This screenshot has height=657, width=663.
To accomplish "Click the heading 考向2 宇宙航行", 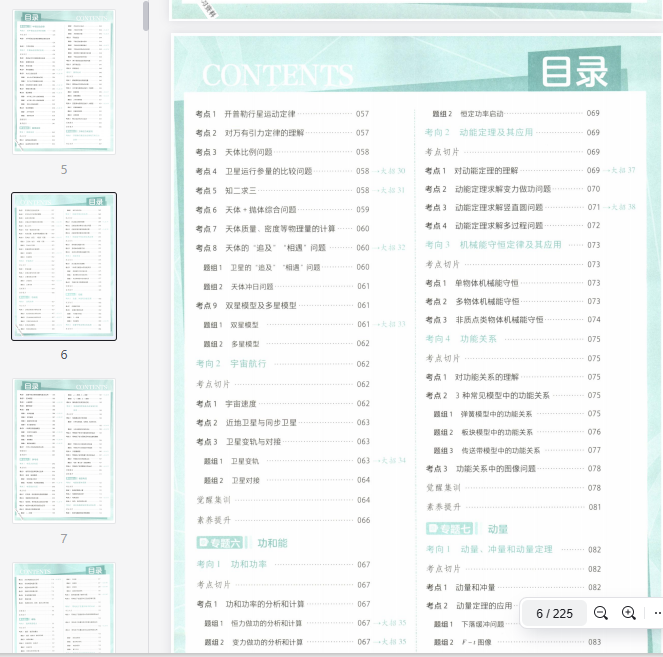I will pos(231,364).
